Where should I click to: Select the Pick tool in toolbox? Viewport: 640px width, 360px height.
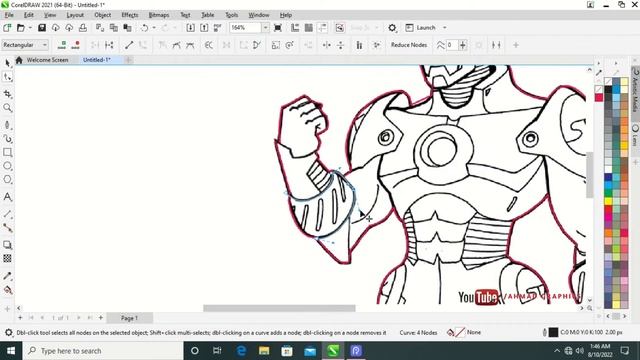(x=7, y=63)
